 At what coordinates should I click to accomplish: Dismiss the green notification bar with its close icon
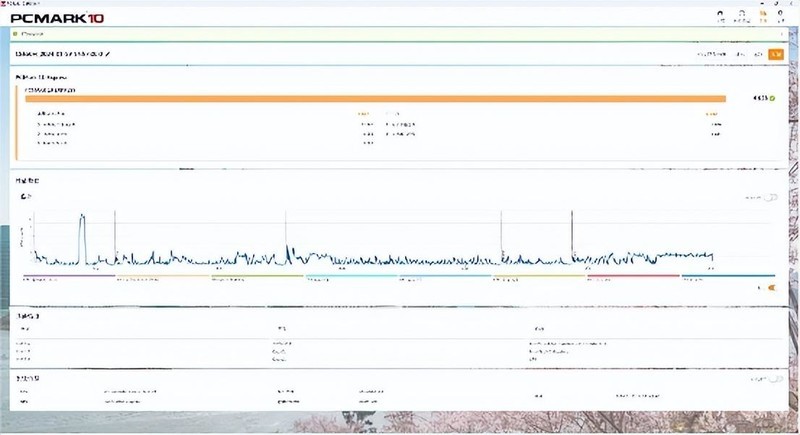(x=781, y=34)
